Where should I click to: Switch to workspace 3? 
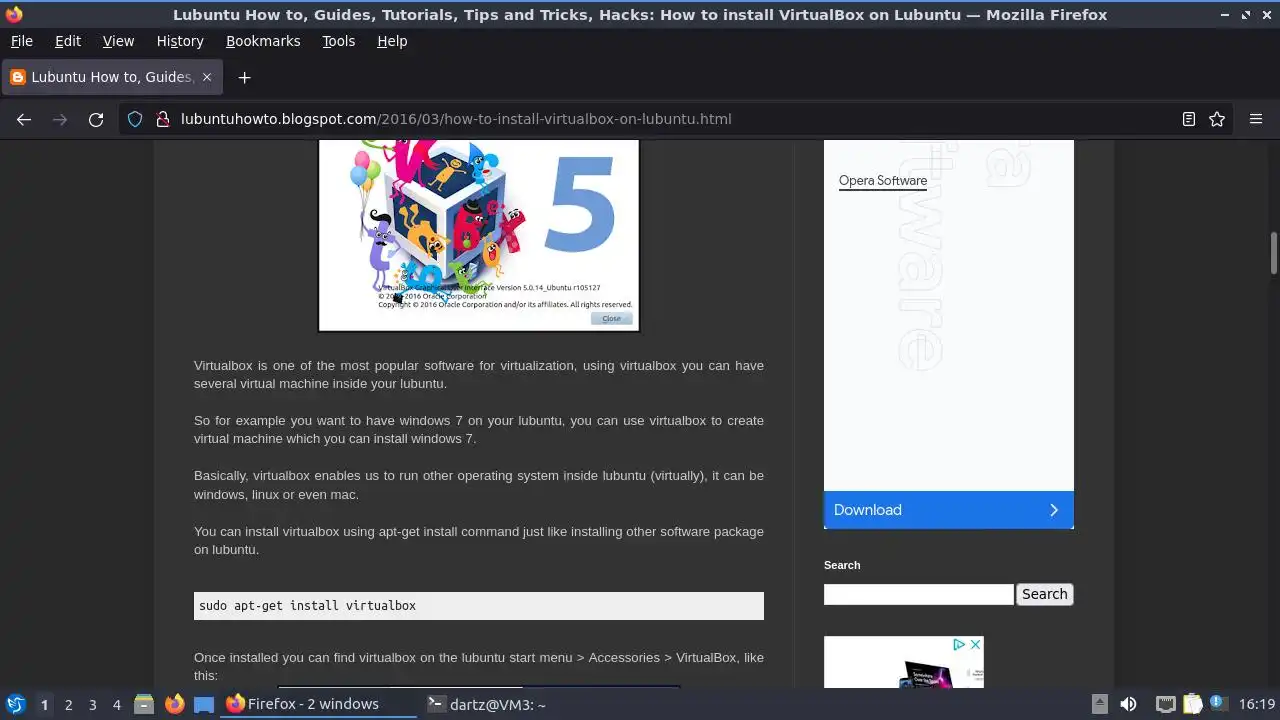point(92,705)
